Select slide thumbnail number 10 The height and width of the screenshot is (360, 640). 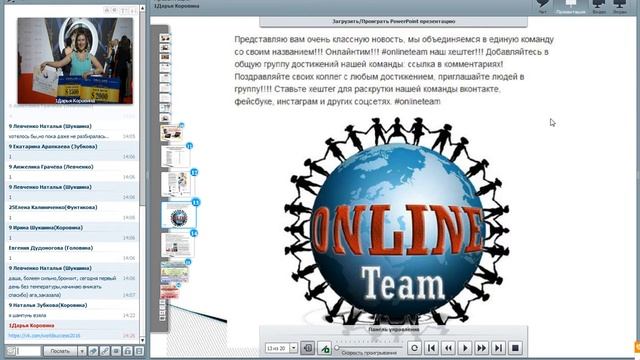[171, 133]
